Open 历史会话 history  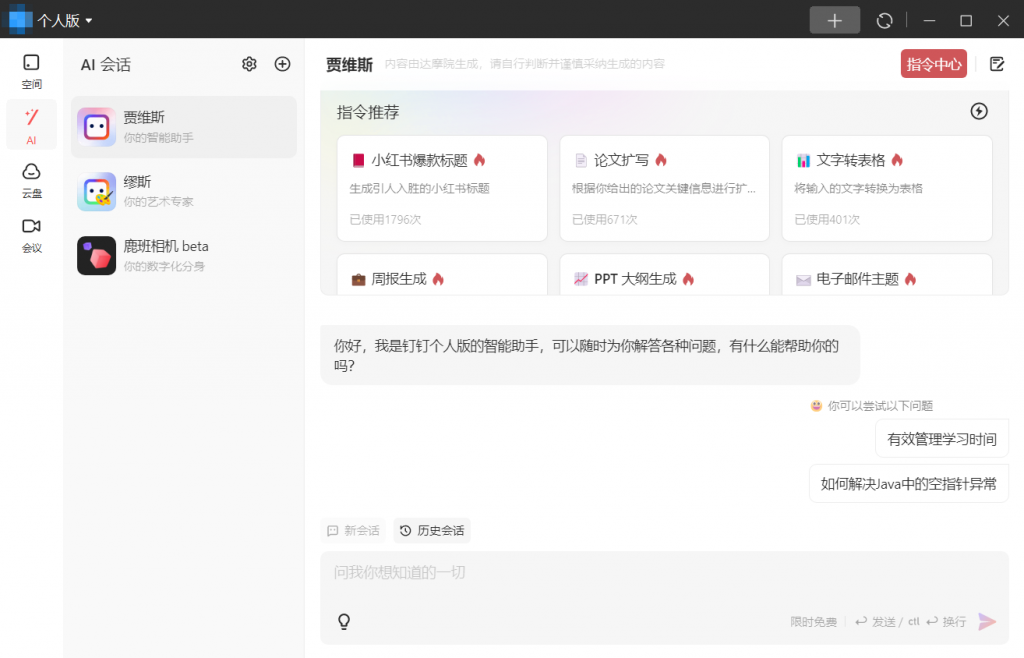[x=432, y=531]
